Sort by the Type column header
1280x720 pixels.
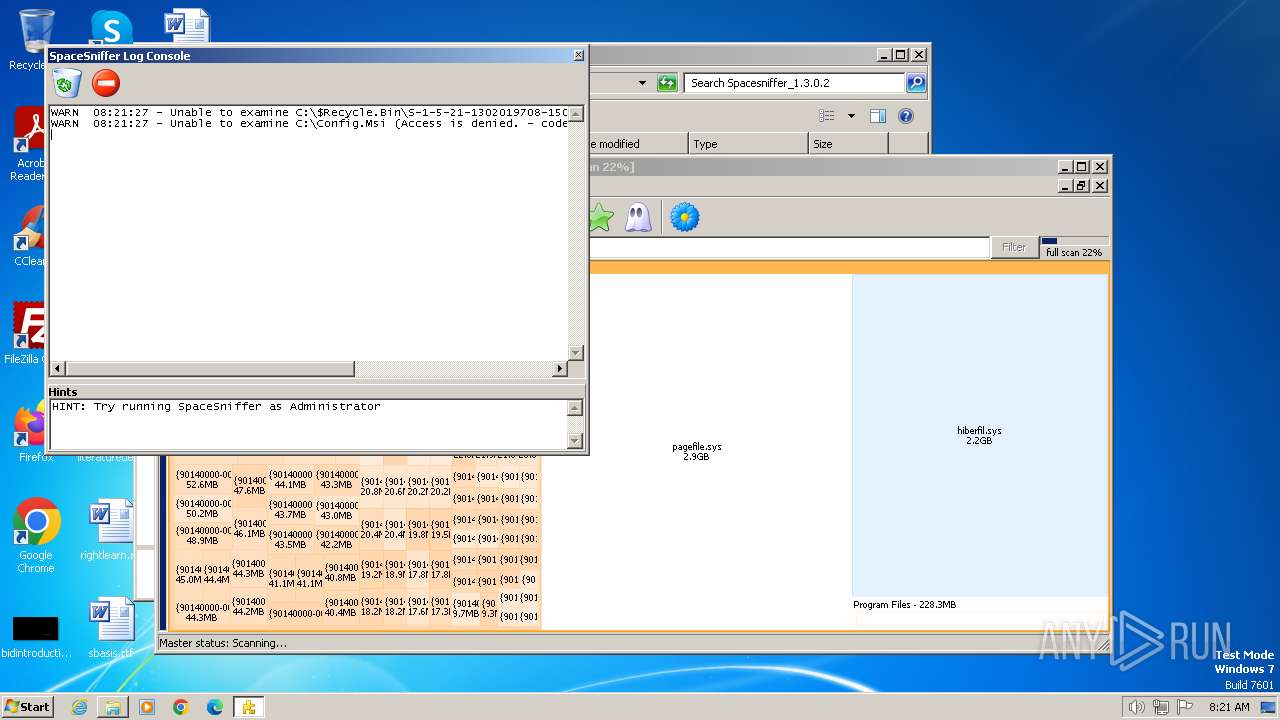748,144
